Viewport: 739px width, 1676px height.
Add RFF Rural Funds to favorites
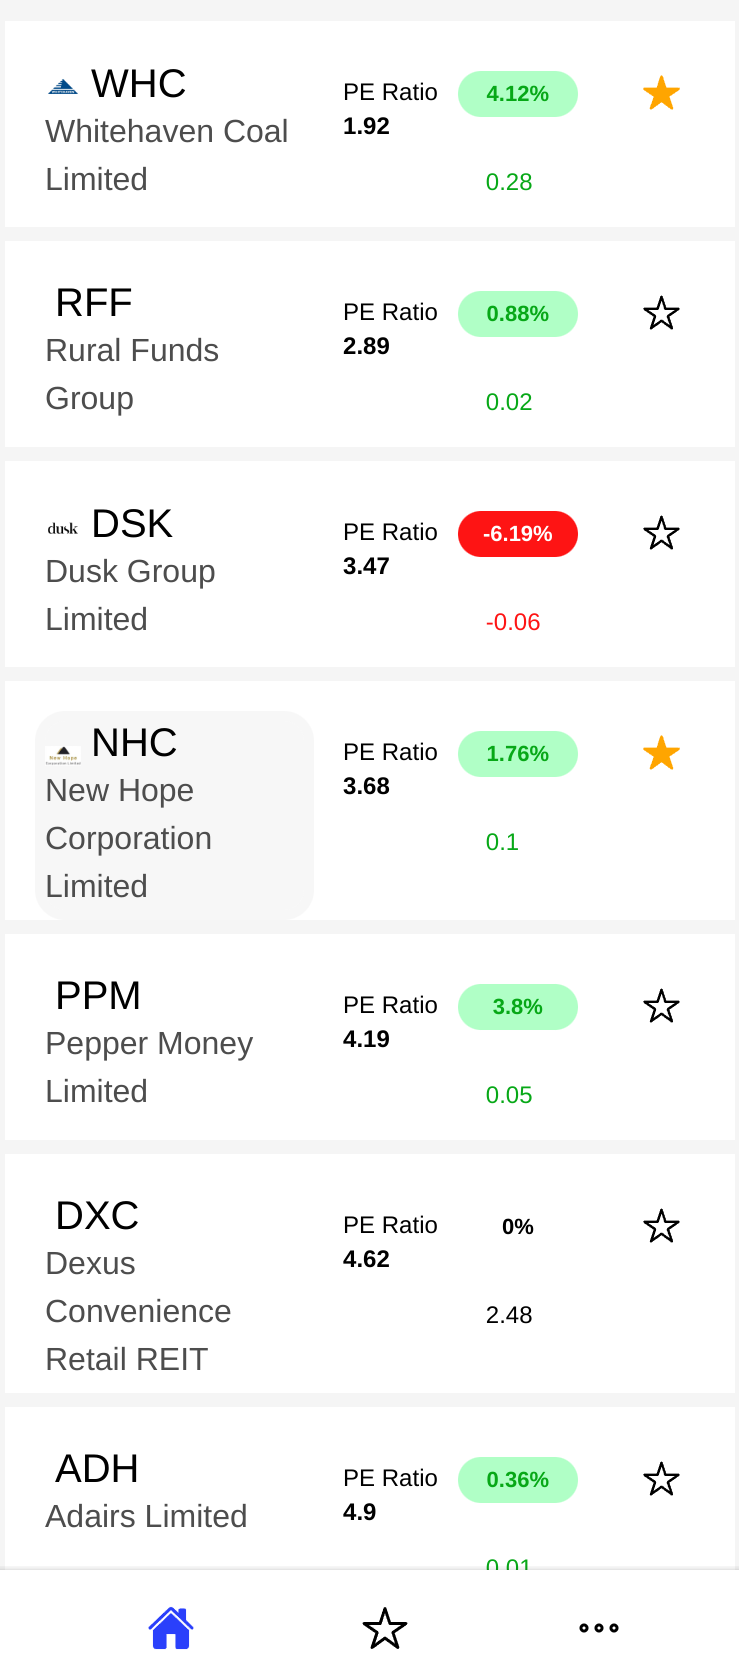[661, 314]
